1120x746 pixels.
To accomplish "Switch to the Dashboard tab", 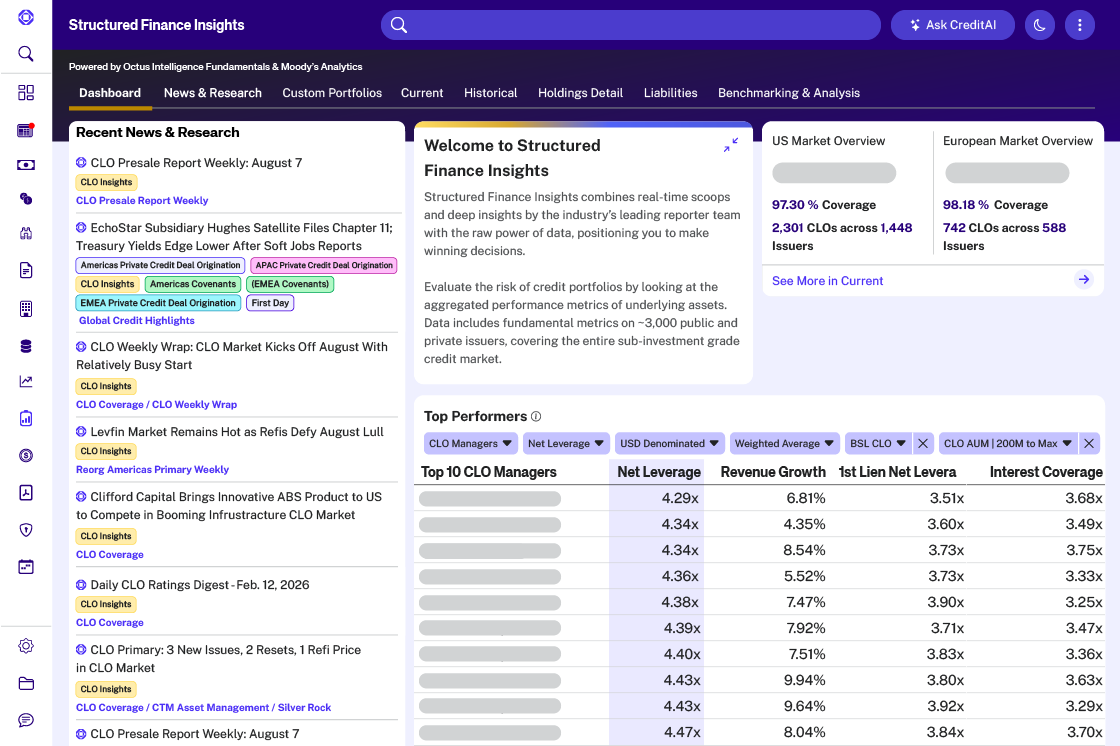I will [x=110, y=93].
